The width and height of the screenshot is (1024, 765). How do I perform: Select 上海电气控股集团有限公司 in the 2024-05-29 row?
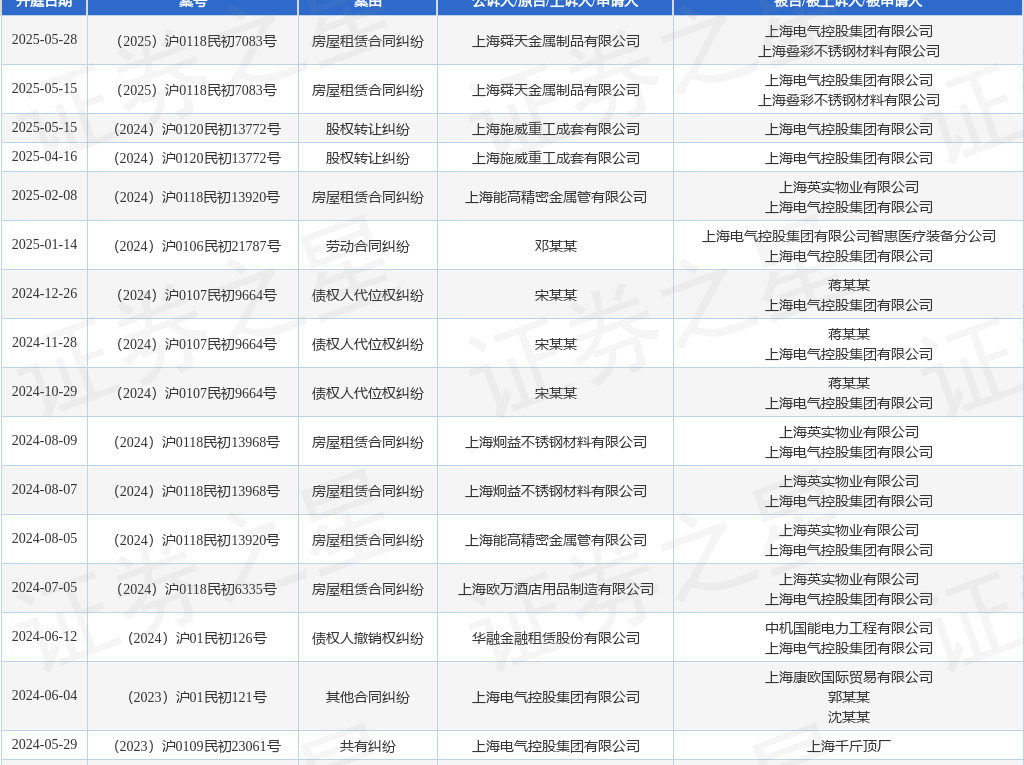[x=556, y=746]
